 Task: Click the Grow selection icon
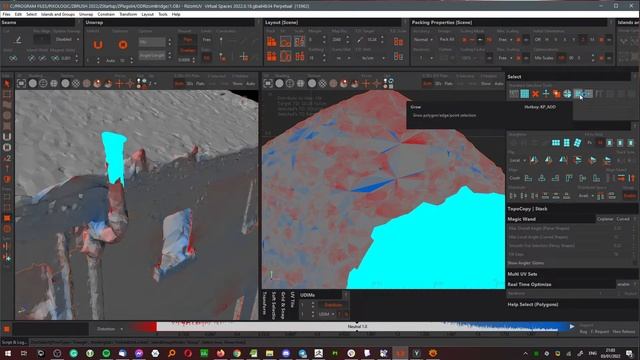(x=578, y=94)
